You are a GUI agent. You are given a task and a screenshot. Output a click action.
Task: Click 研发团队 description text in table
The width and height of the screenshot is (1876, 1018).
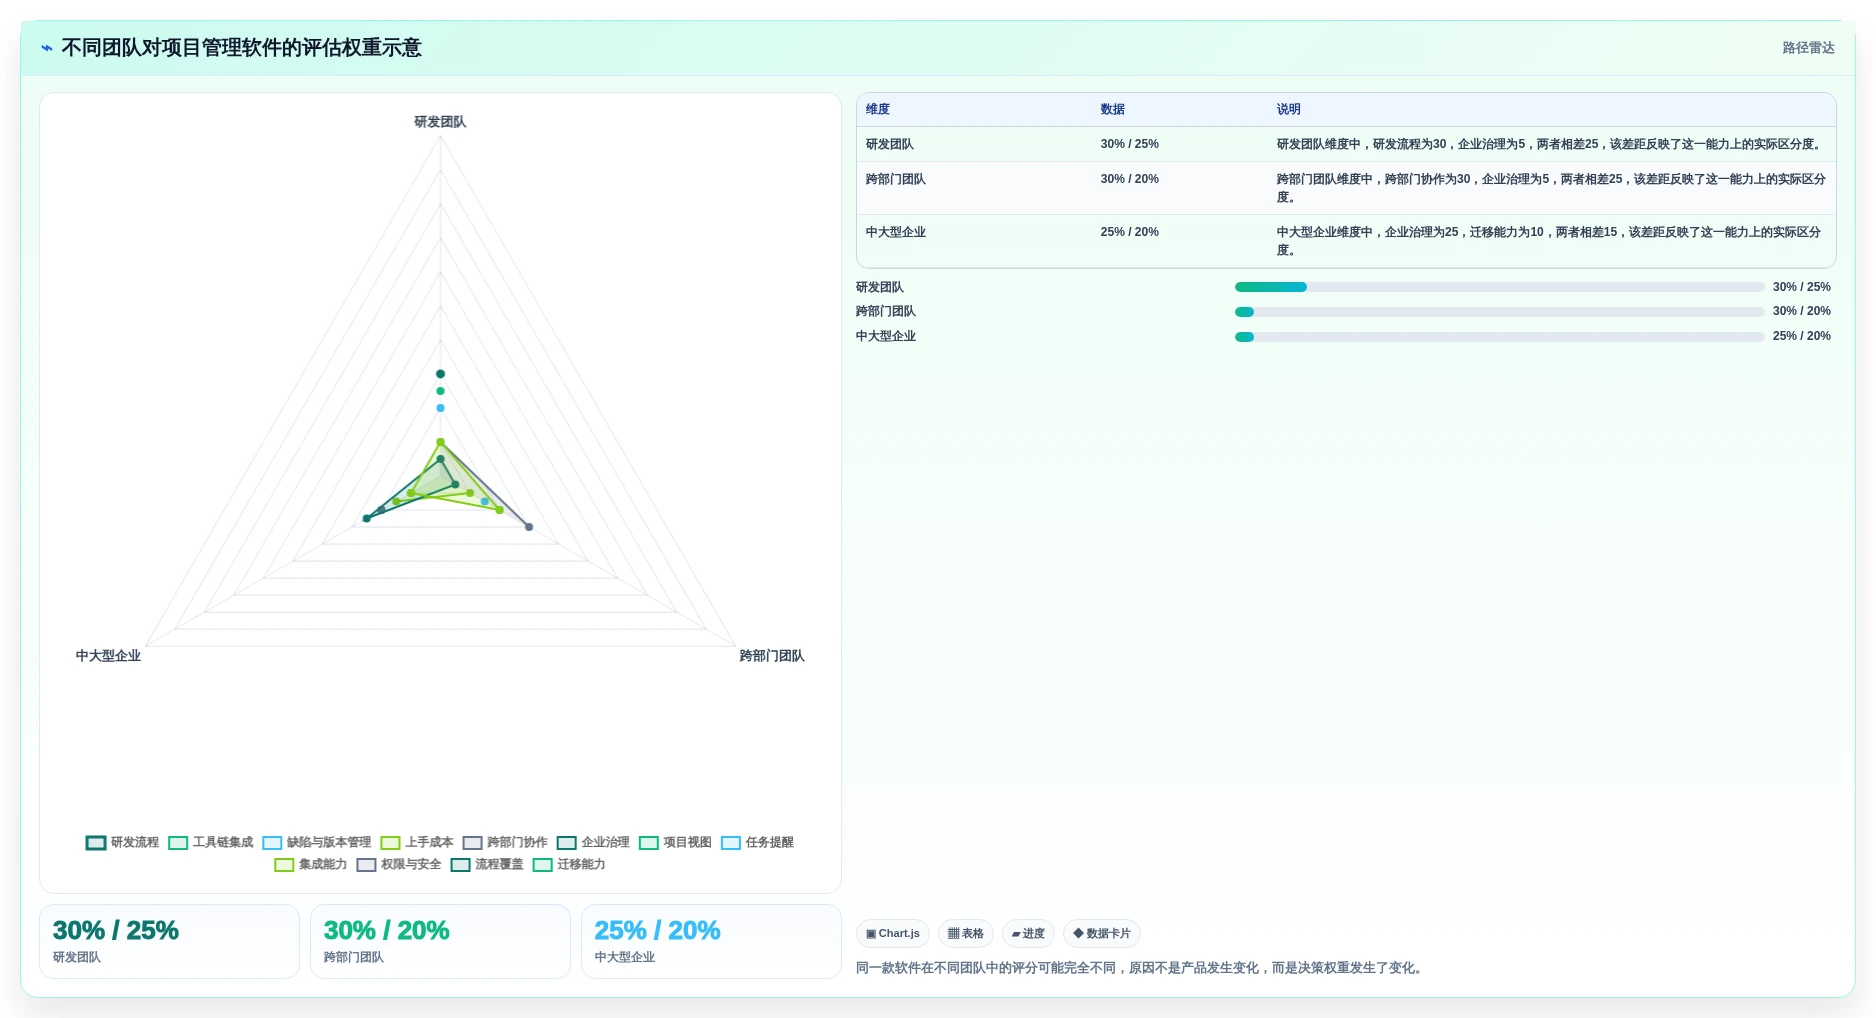pyautogui.click(x=1550, y=144)
